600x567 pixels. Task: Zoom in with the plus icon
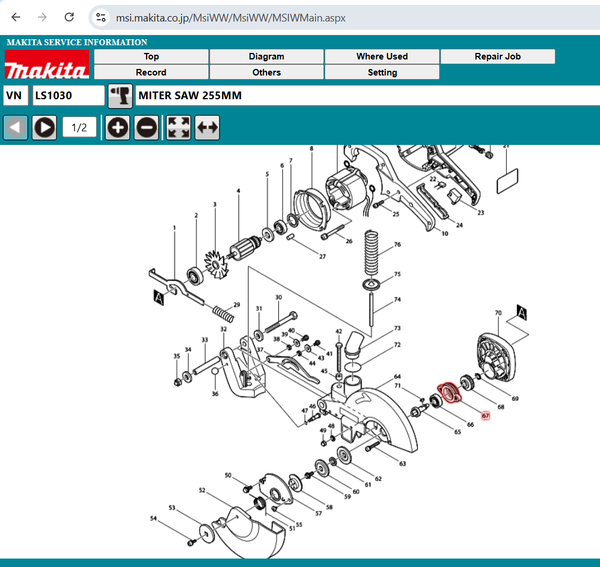coord(118,128)
